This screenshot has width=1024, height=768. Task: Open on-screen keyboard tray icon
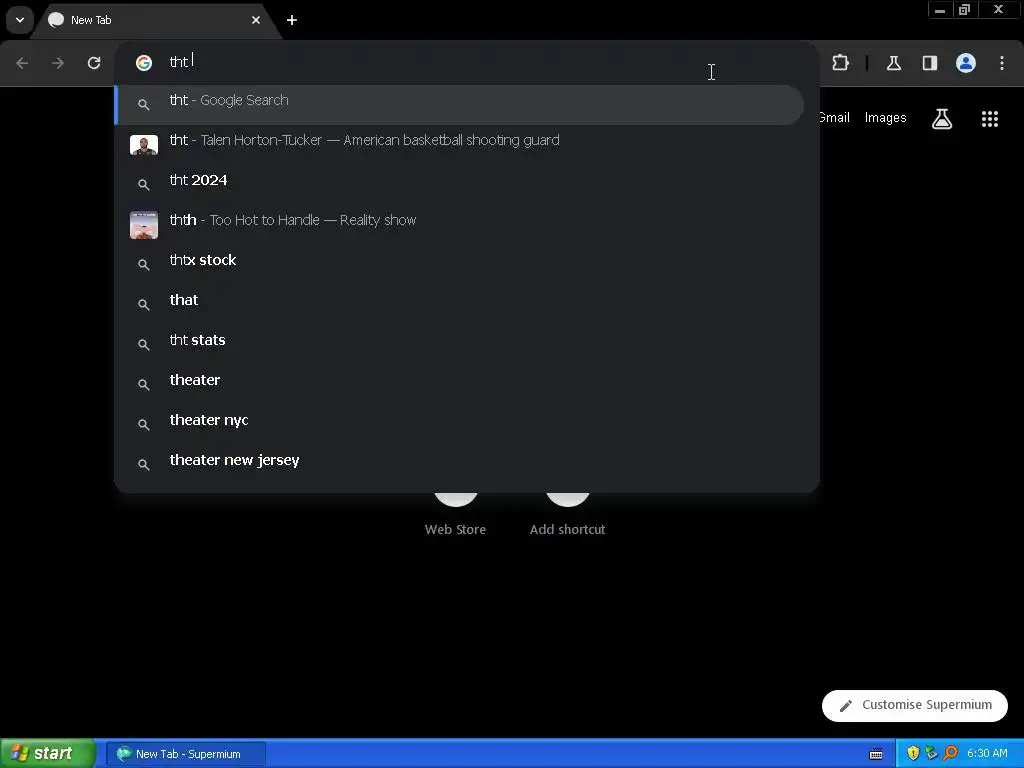pyautogui.click(x=876, y=754)
